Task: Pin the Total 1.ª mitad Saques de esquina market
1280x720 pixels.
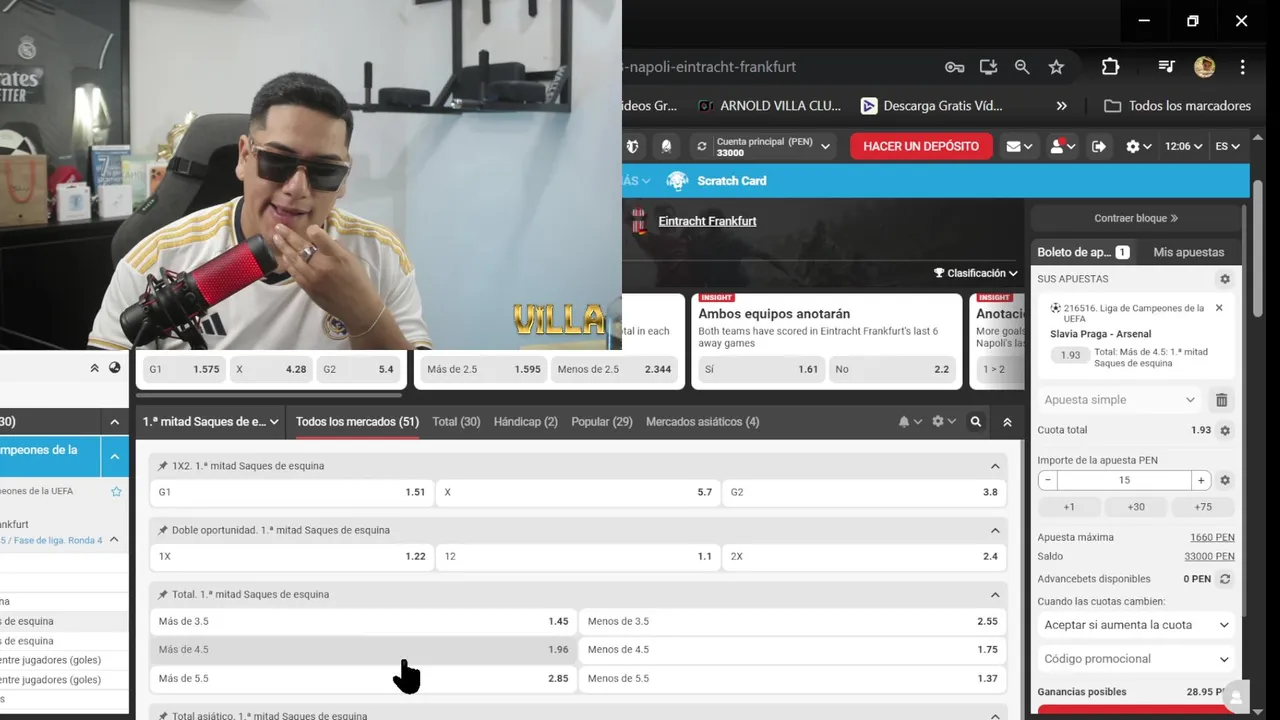Action: click(x=163, y=595)
